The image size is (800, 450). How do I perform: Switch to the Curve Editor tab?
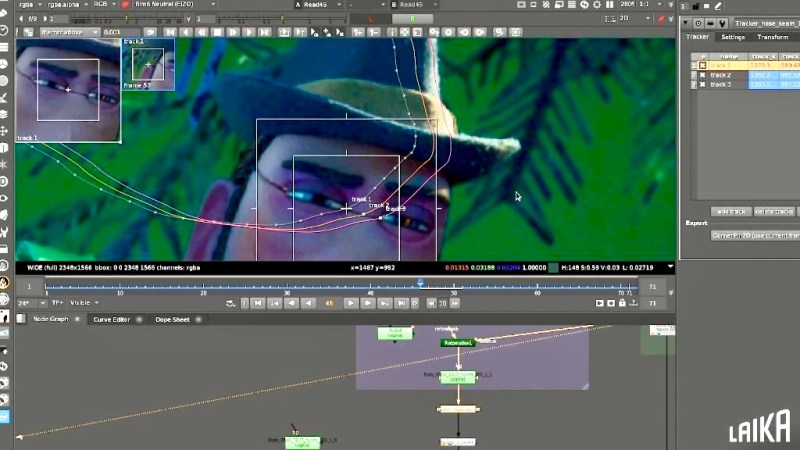tap(112, 319)
